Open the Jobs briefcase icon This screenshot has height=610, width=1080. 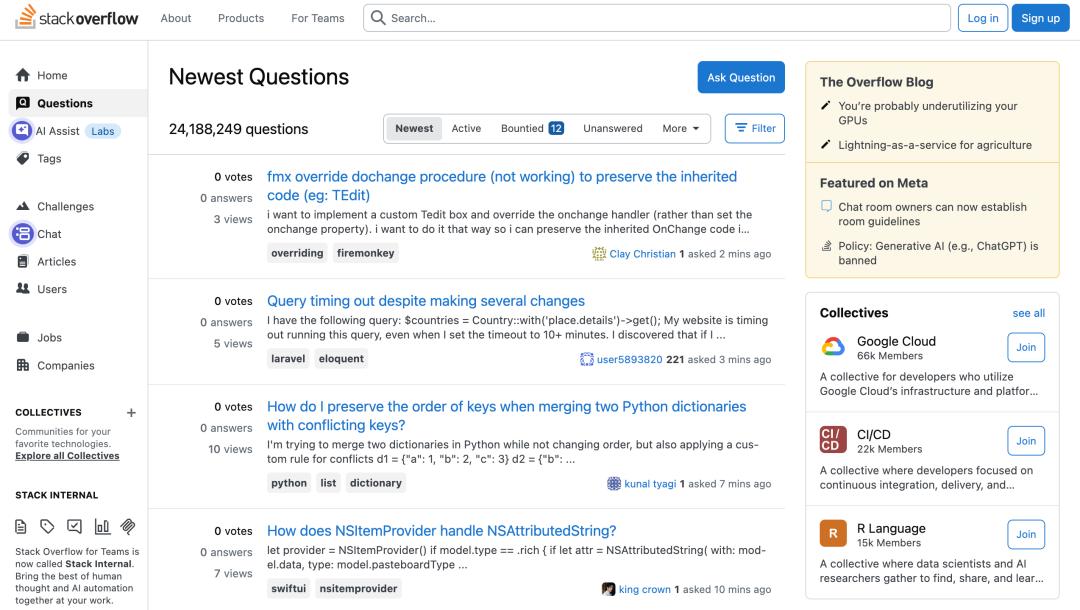(23, 338)
